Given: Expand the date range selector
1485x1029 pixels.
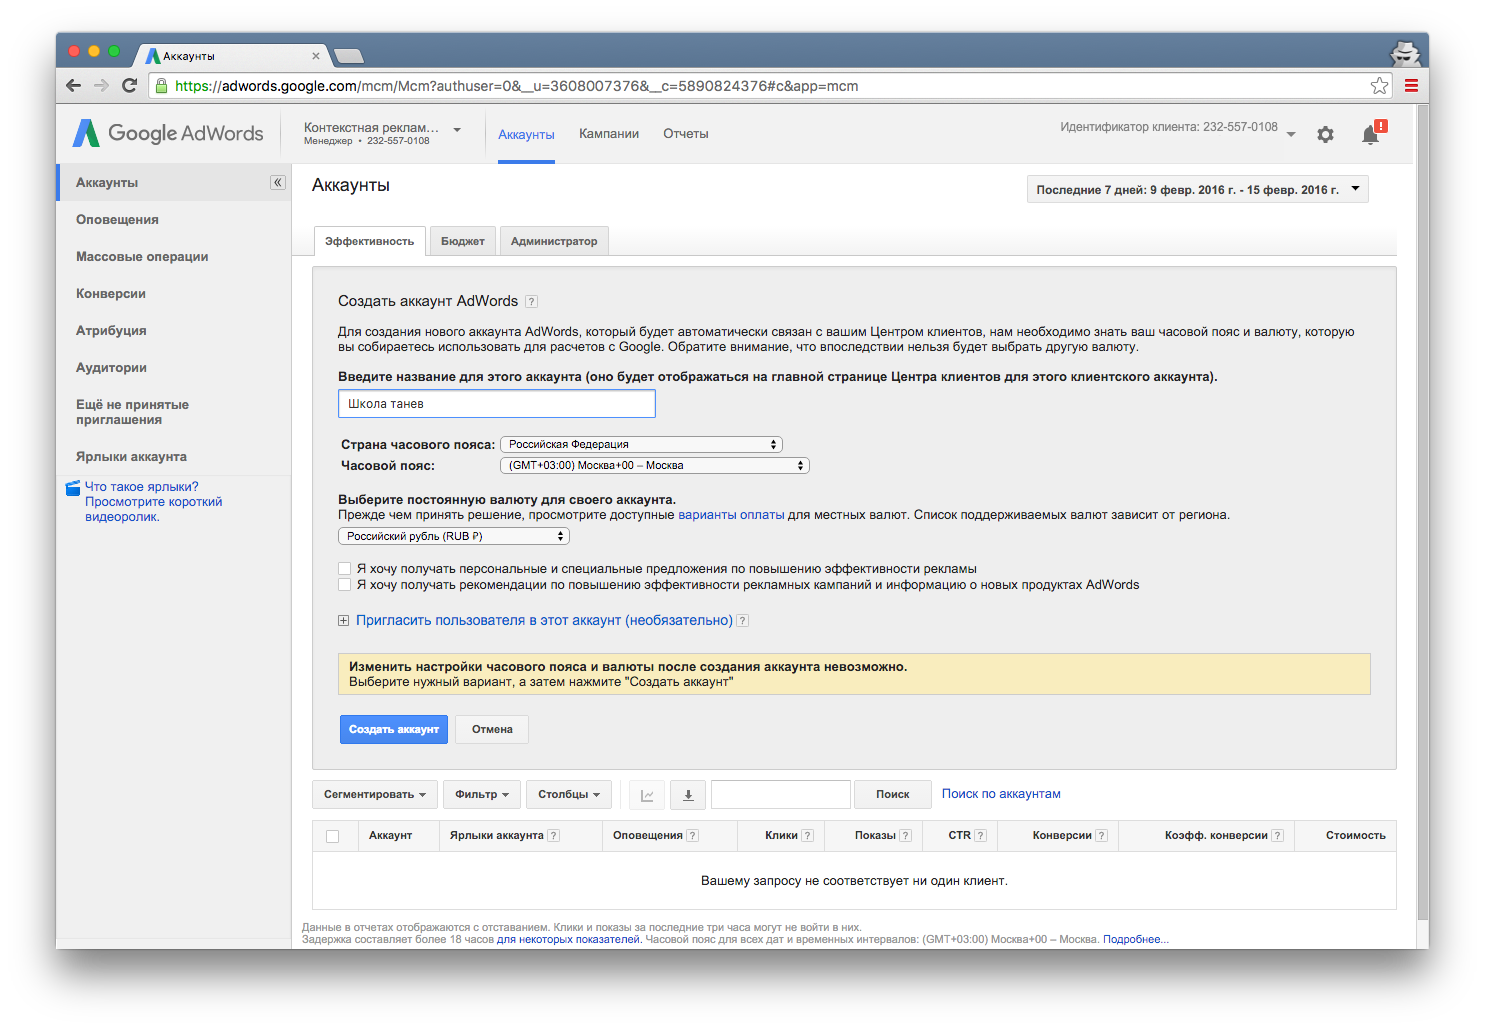Looking at the screenshot, I should [x=1197, y=190].
